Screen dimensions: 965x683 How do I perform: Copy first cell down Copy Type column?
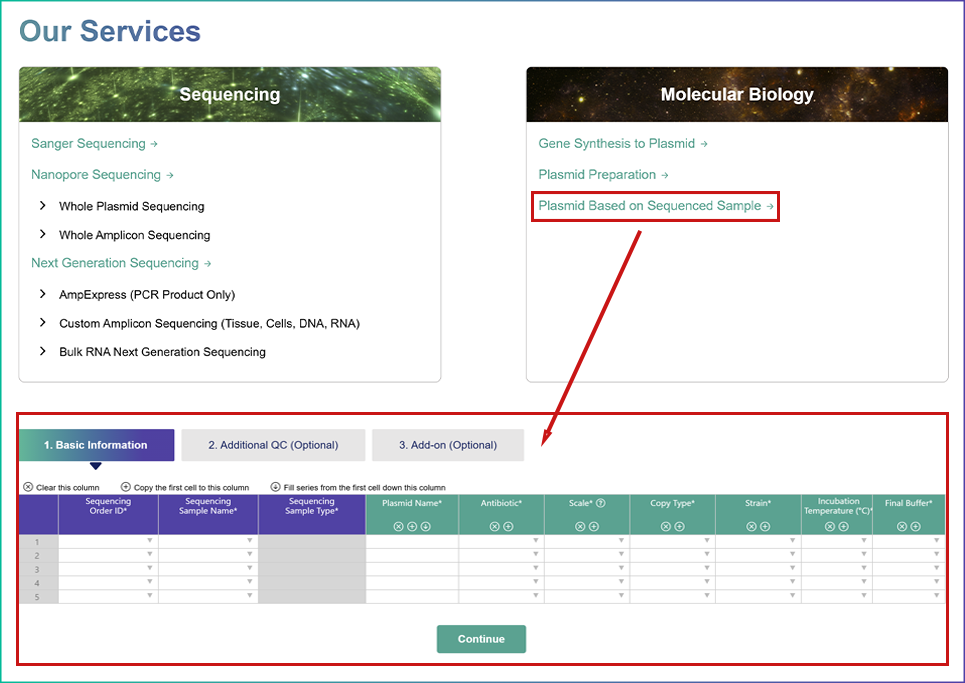679,526
